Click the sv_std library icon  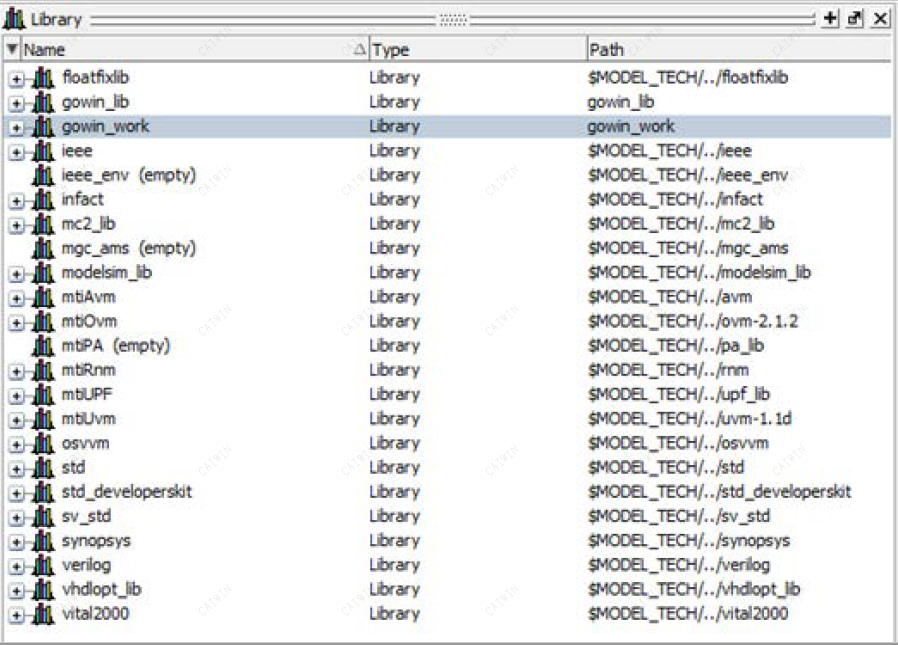click(x=43, y=517)
